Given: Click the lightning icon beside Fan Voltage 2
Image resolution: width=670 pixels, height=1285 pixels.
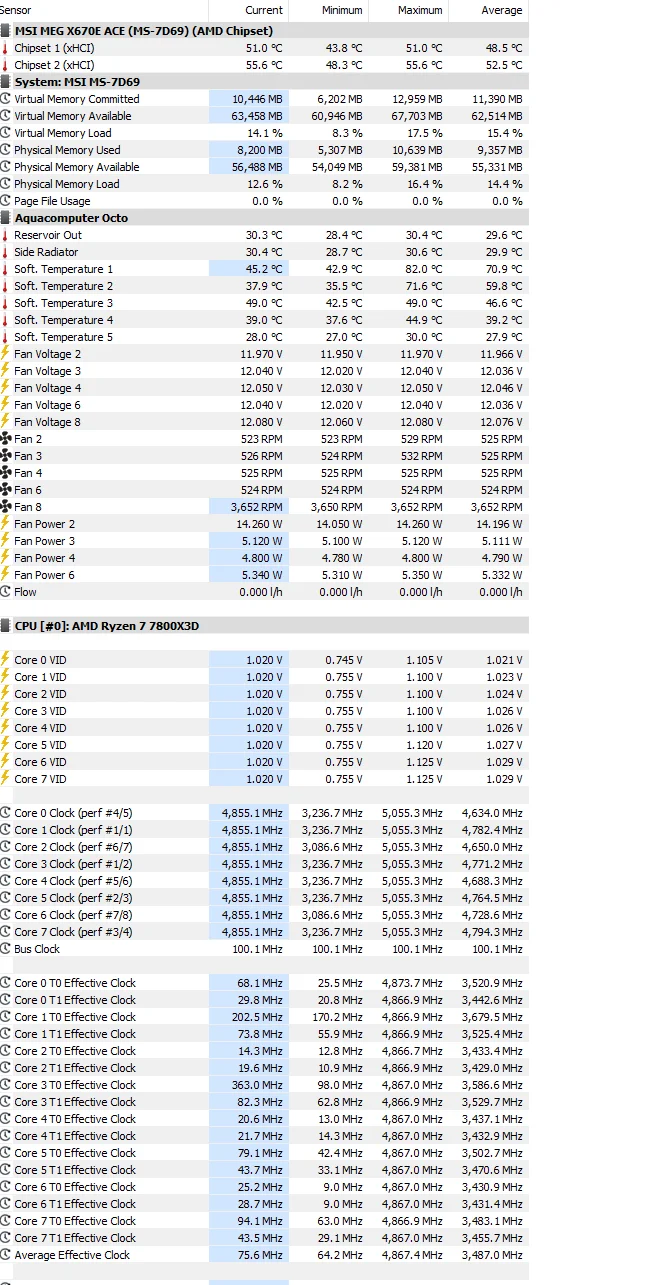Looking at the screenshot, I should click(5, 354).
